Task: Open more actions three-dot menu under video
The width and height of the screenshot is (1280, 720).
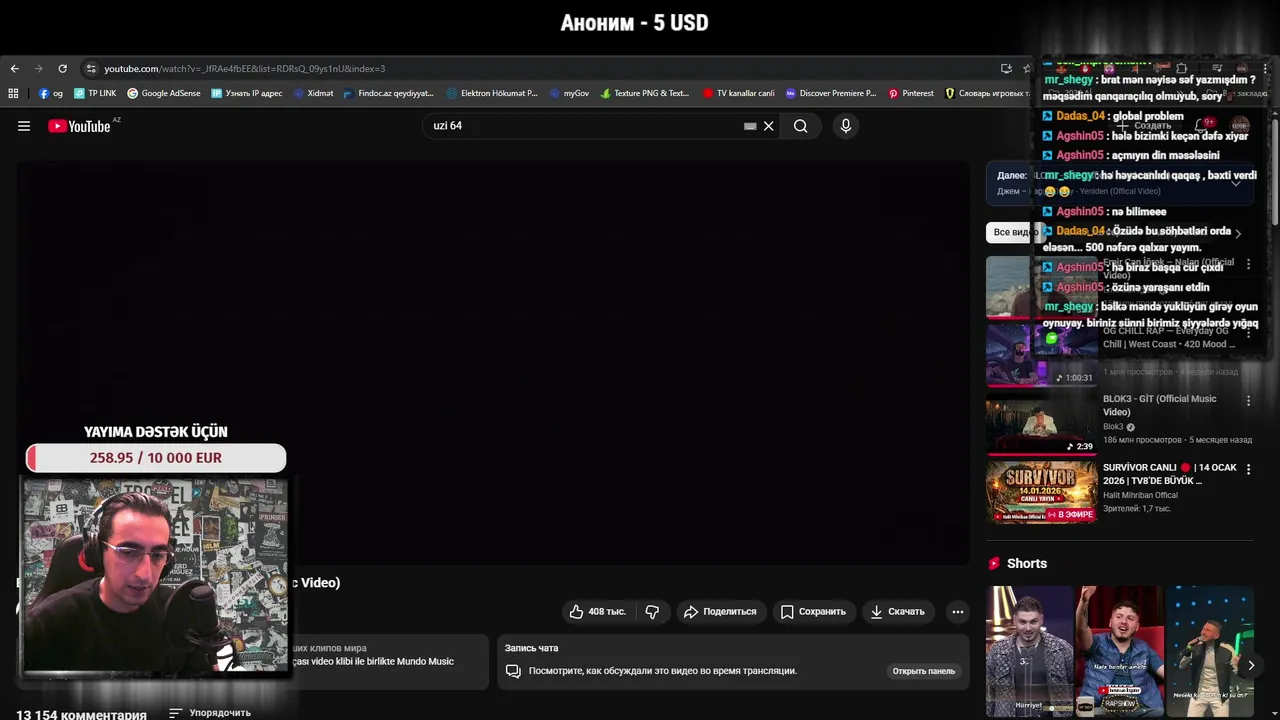Action: [957, 612]
